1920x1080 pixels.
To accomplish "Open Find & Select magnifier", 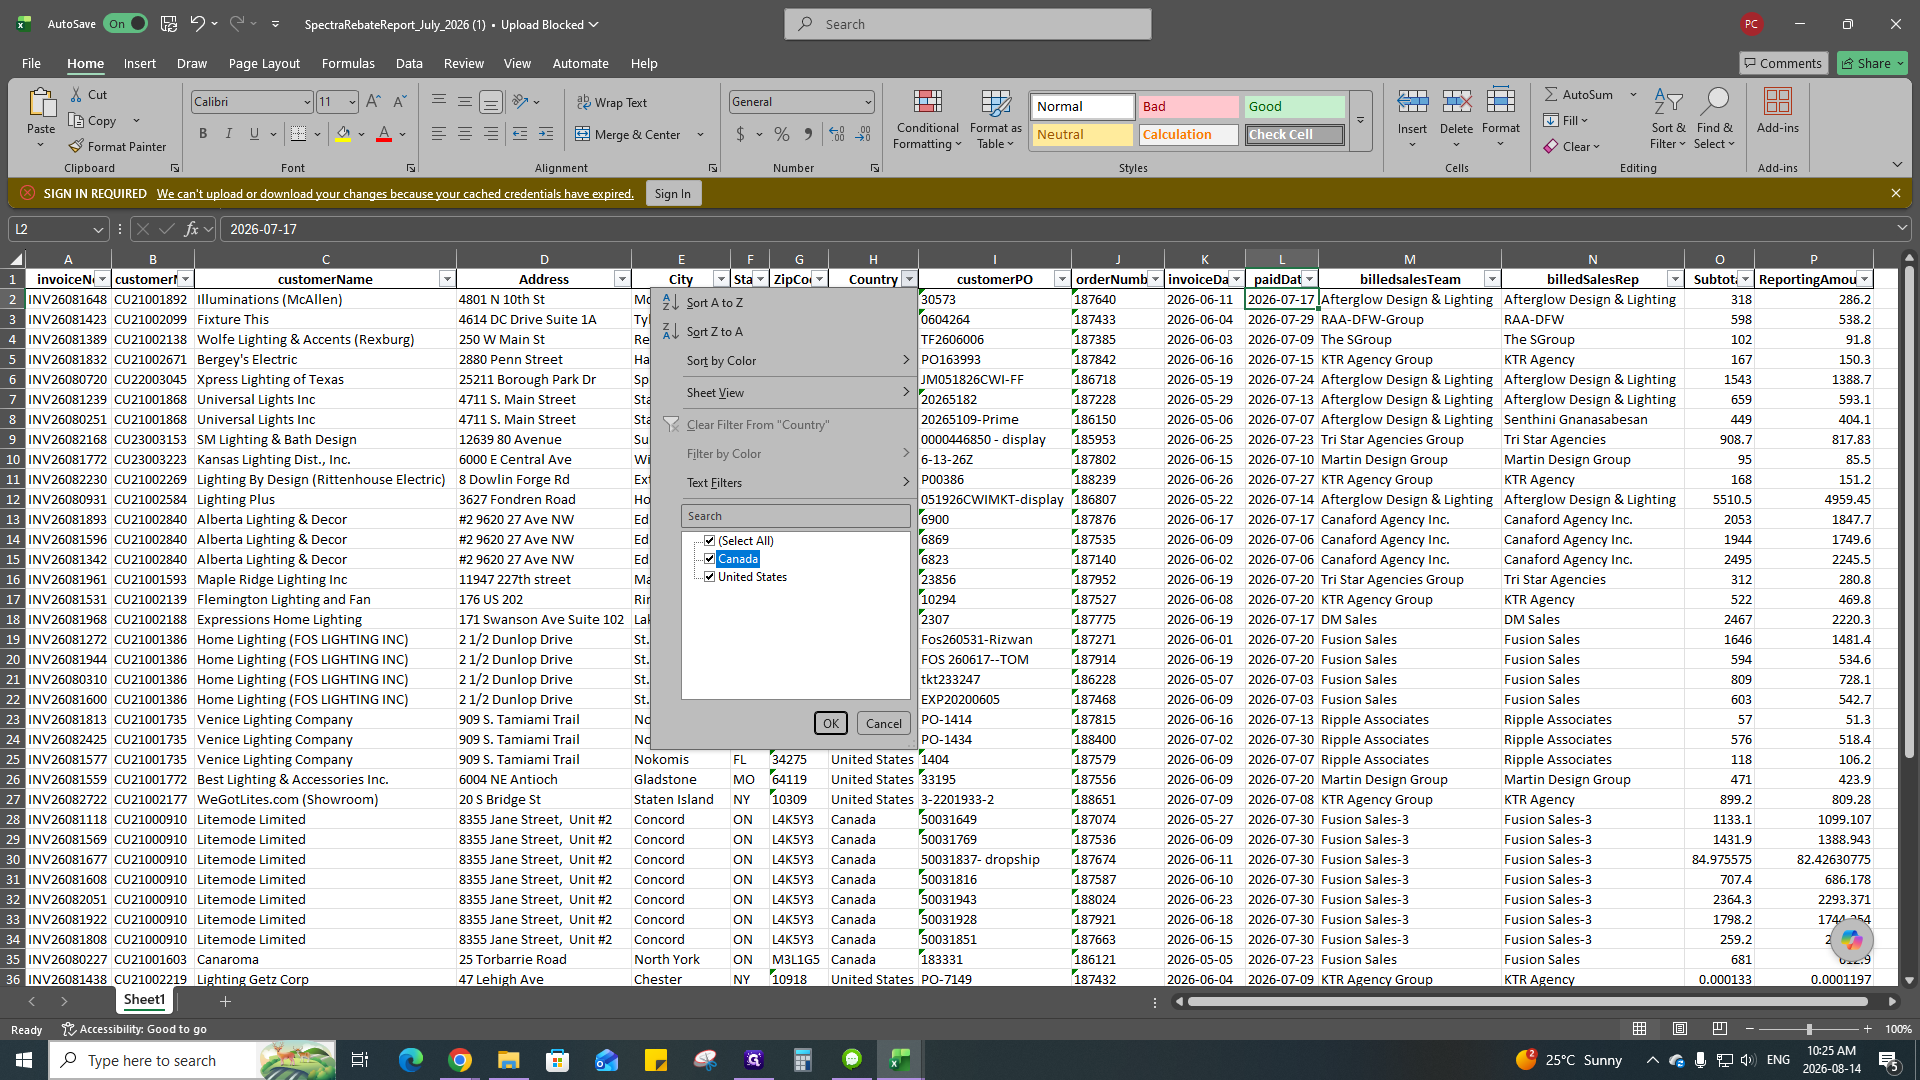I will coord(1715,120).
